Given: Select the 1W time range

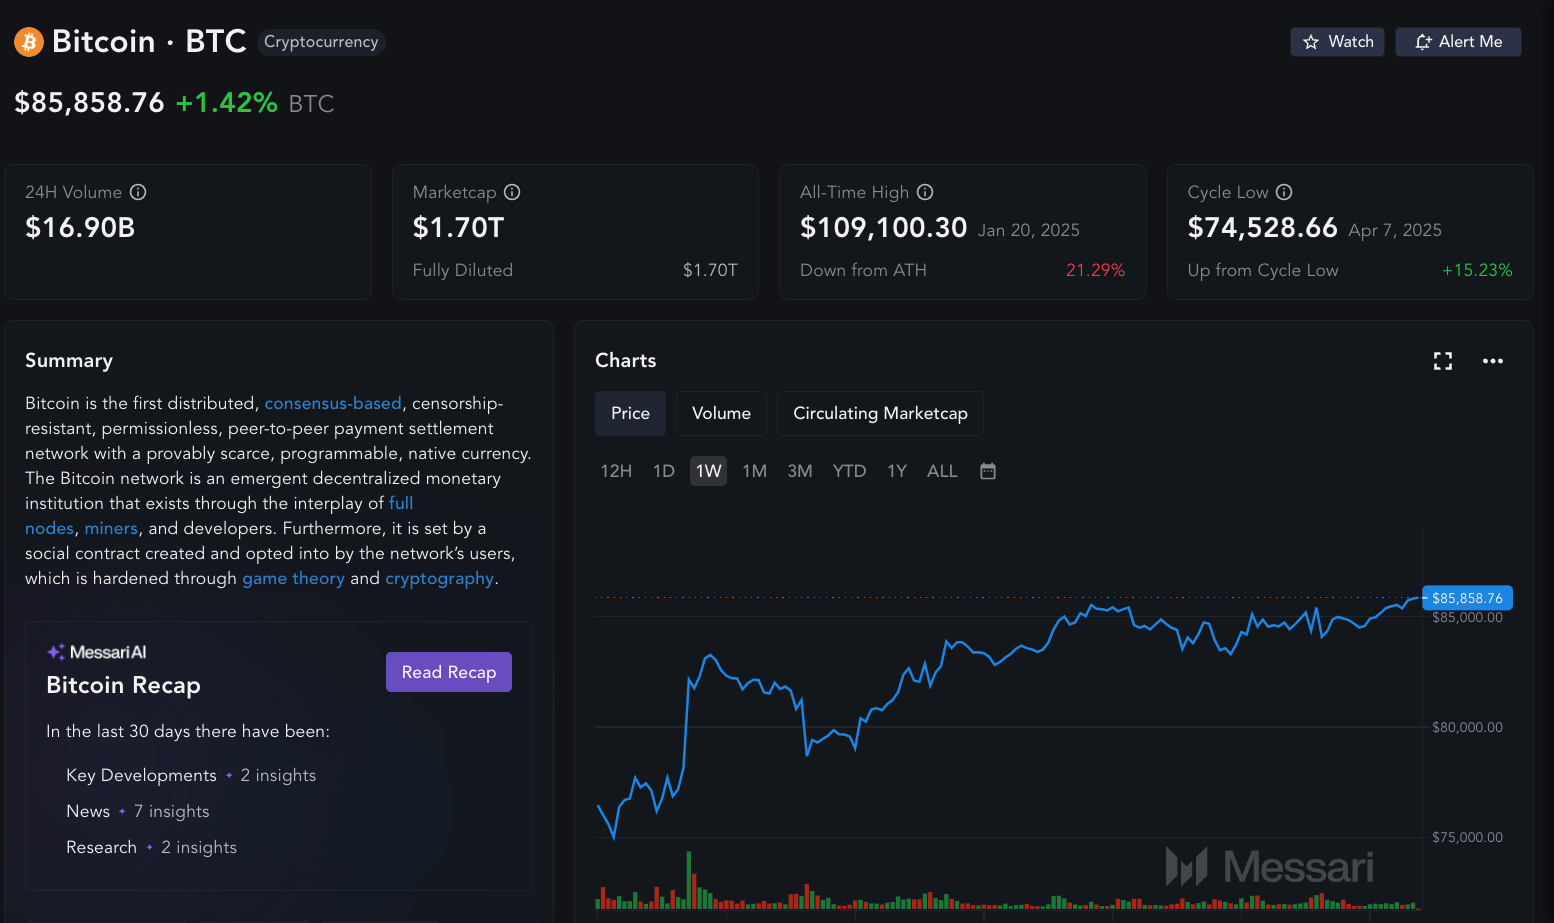Looking at the screenshot, I should coord(708,471).
